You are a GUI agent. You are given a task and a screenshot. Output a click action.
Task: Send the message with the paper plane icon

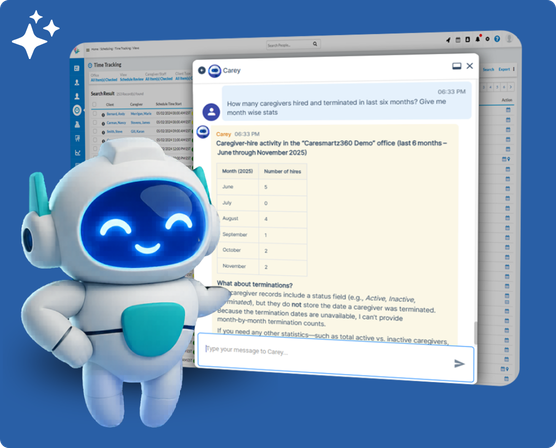pos(459,363)
